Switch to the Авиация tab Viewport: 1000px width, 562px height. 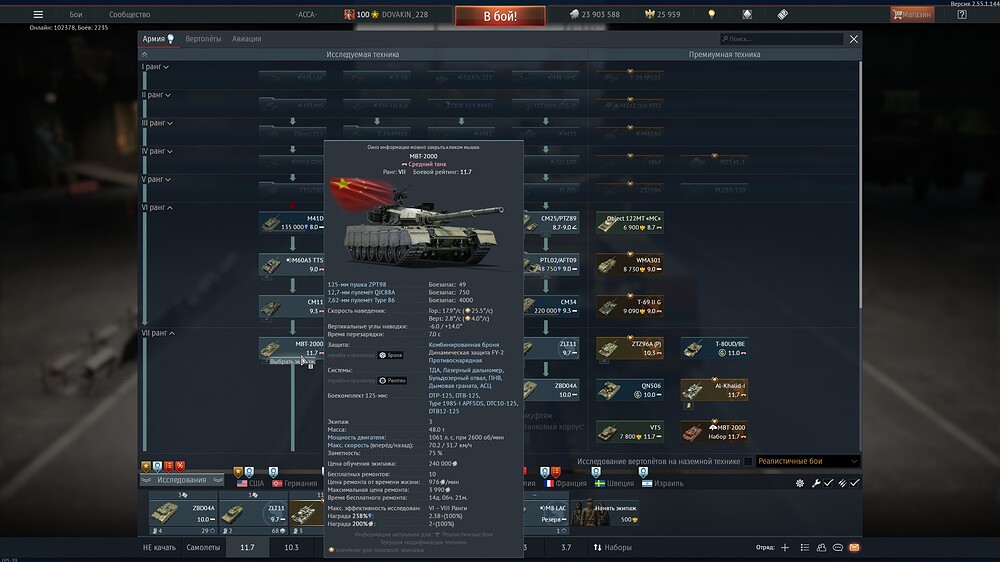246,39
